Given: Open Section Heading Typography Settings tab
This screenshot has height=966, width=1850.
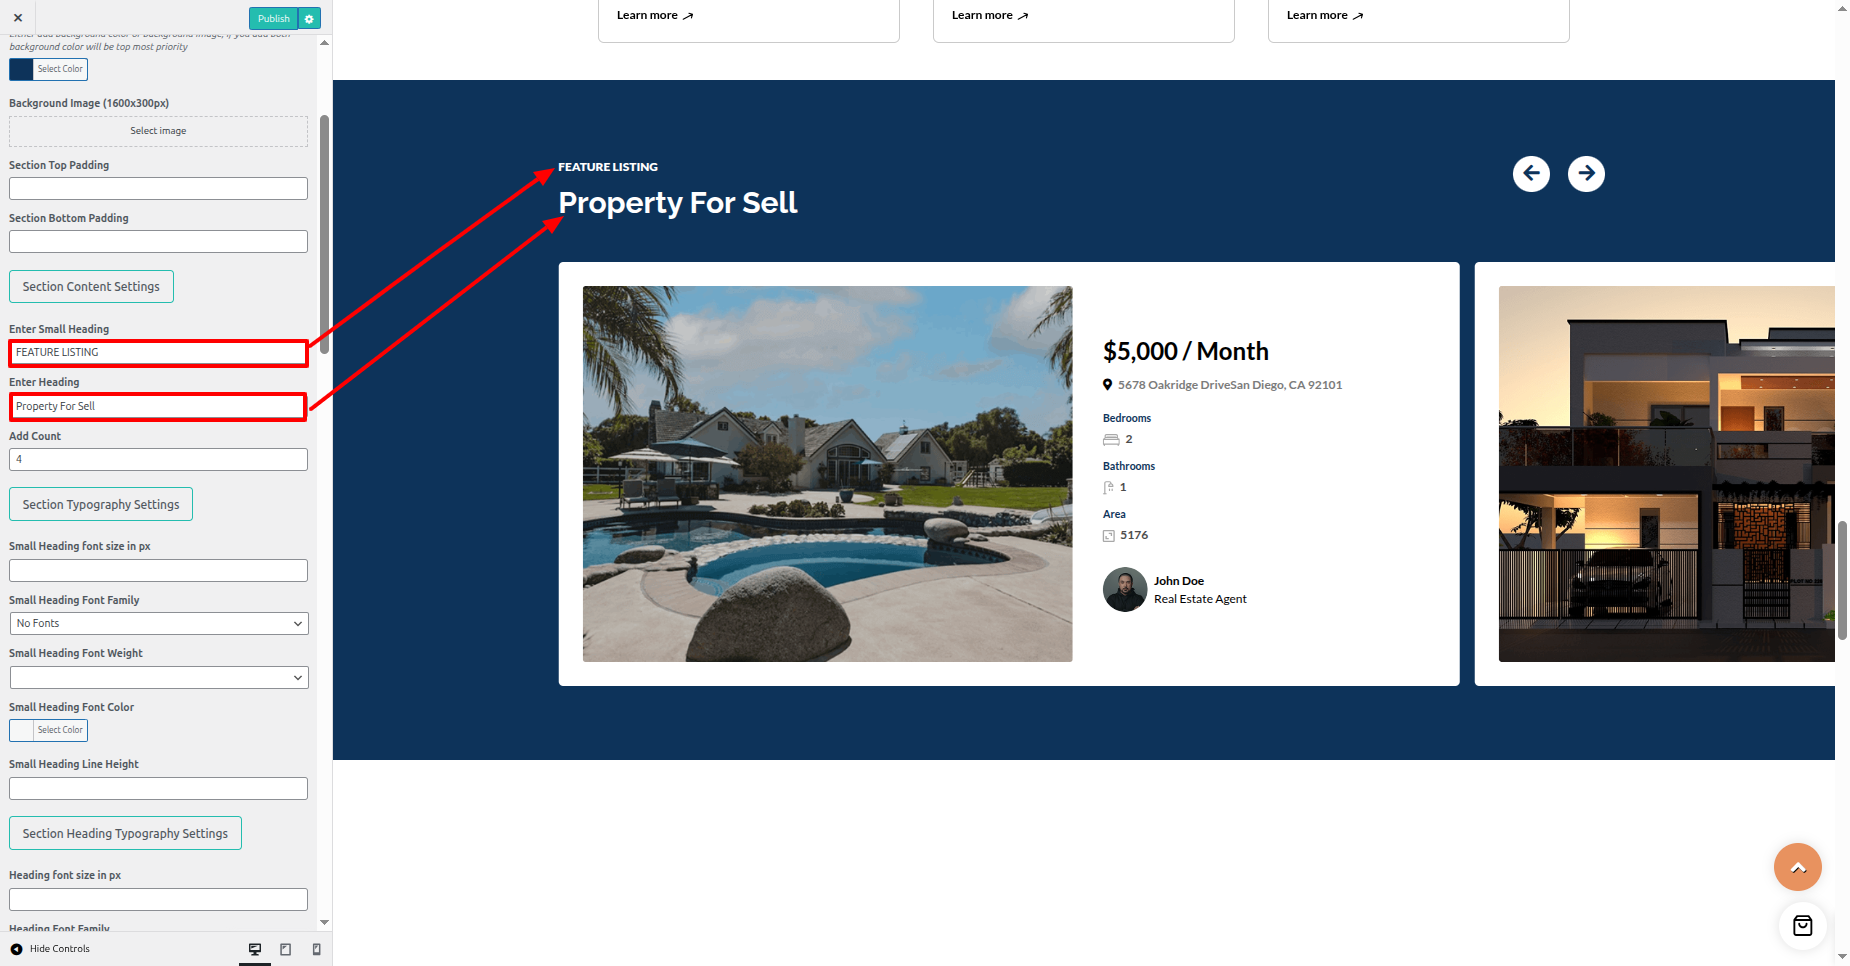Looking at the screenshot, I should click(x=125, y=834).
